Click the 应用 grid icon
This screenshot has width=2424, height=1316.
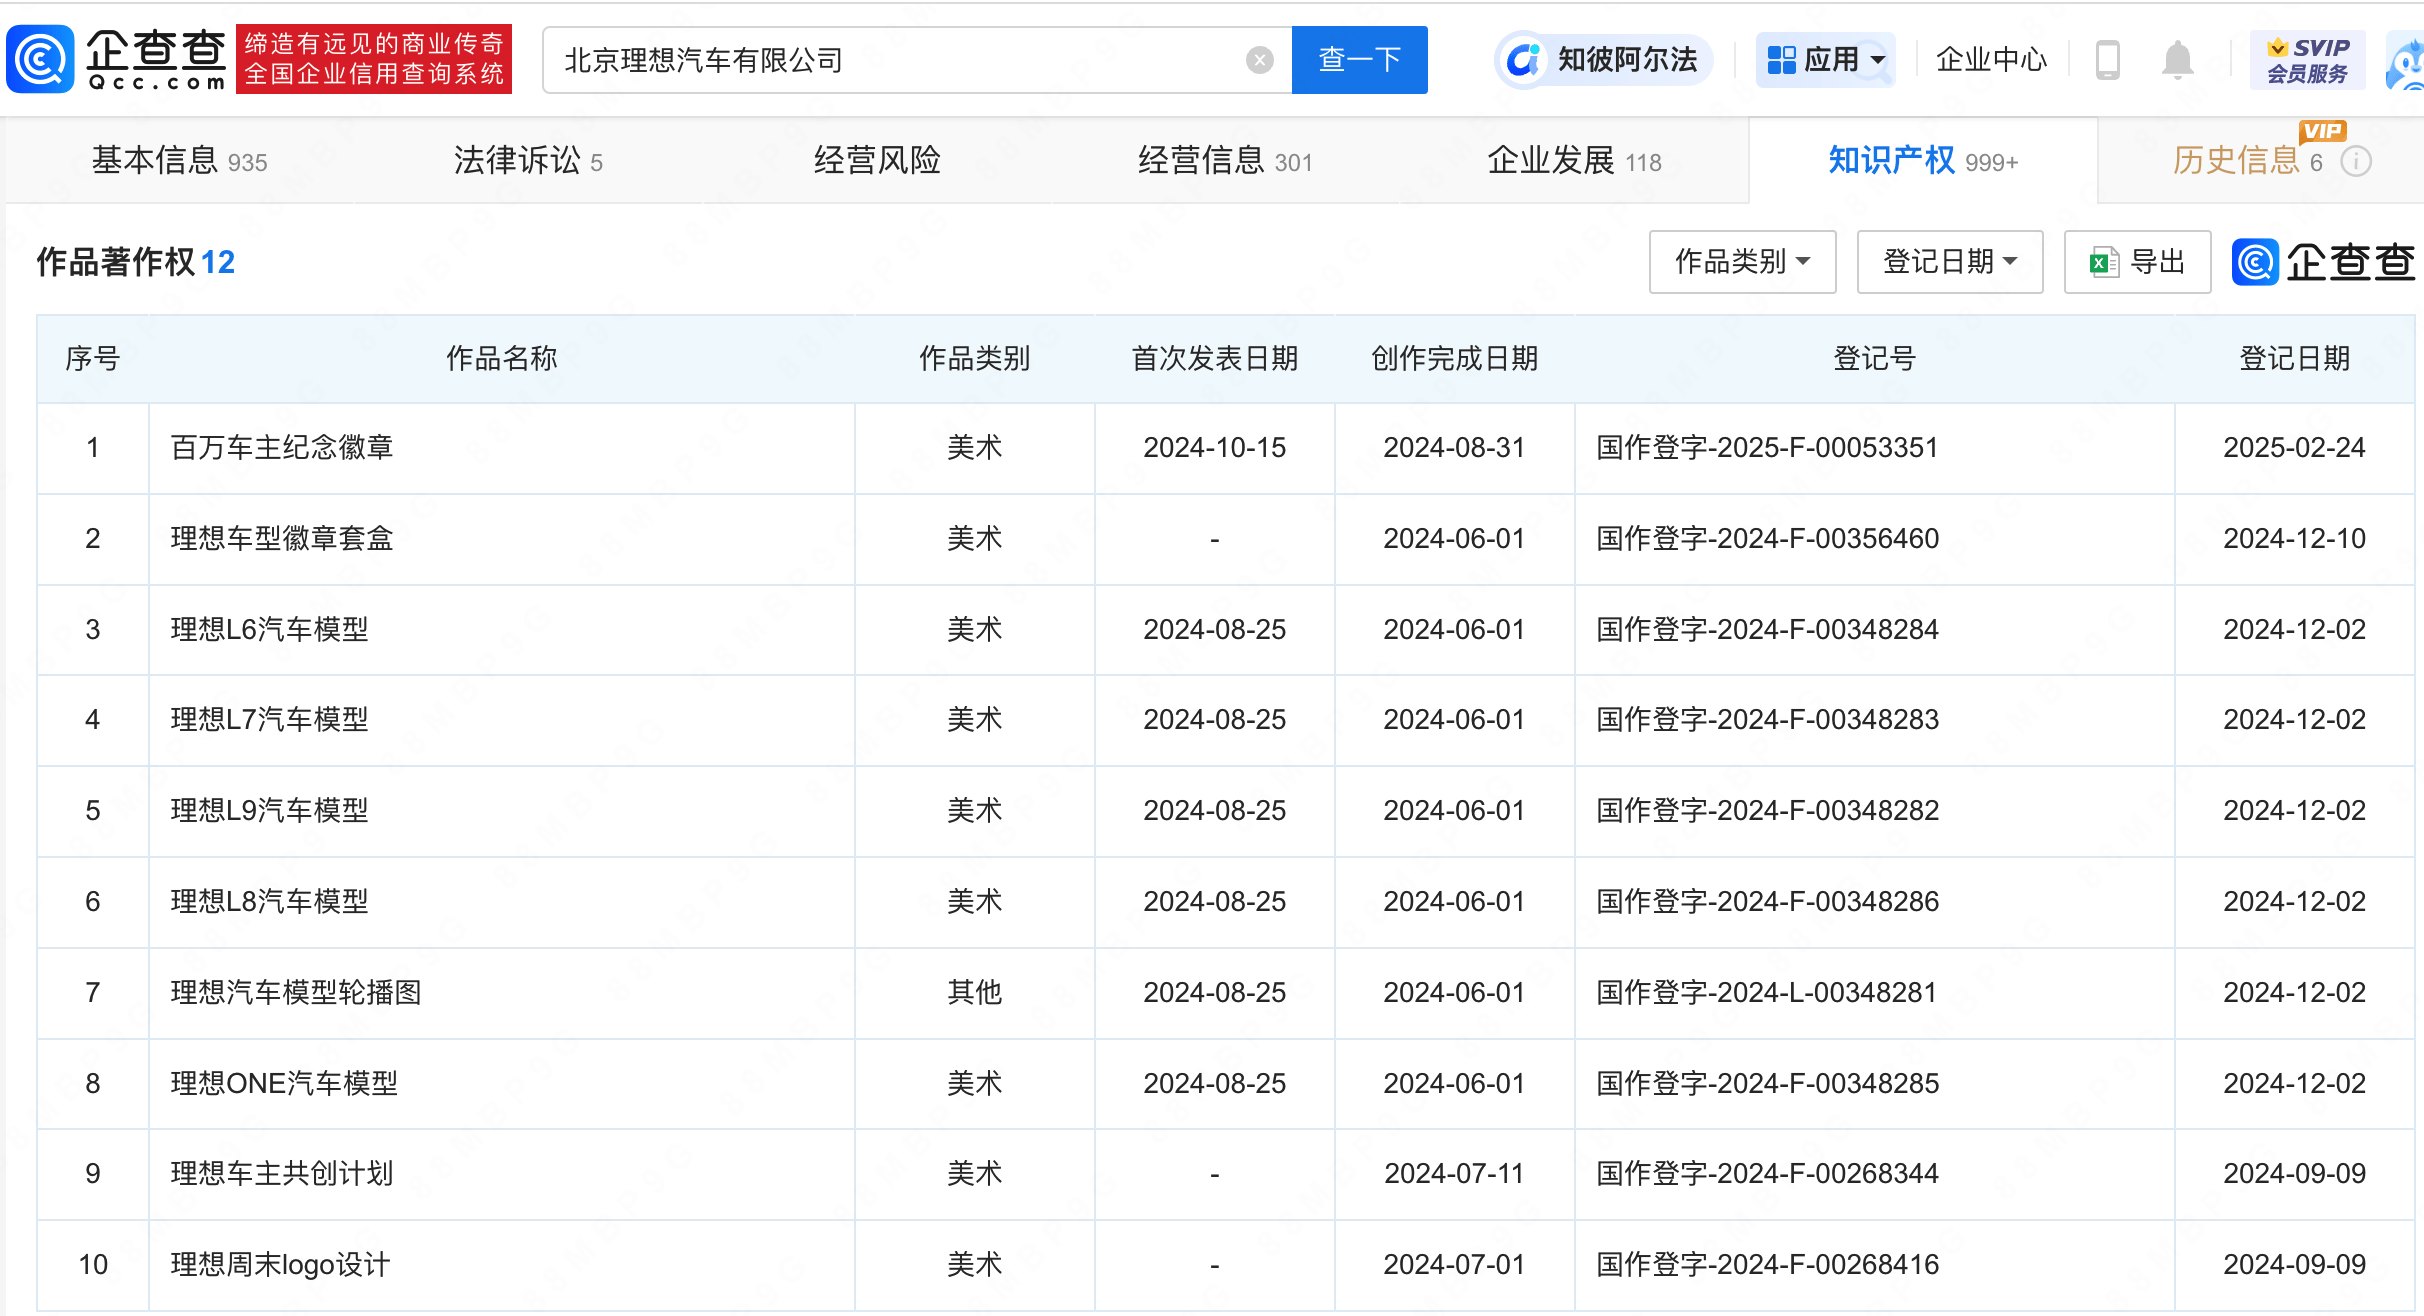pos(1781,60)
